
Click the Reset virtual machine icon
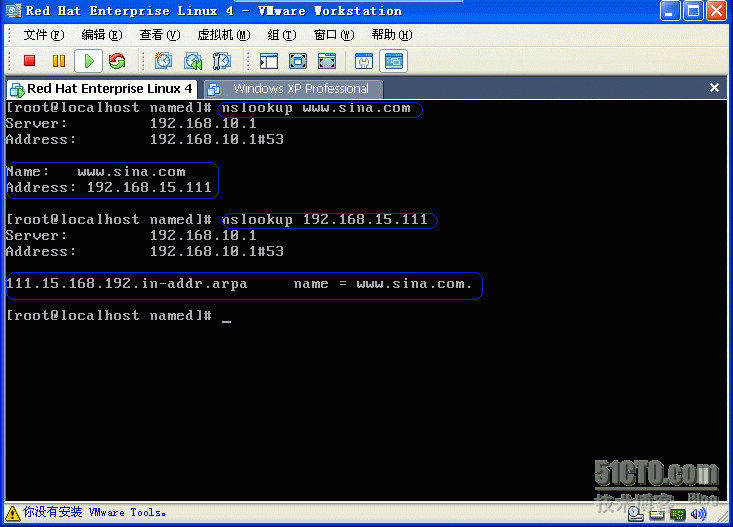coord(117,61)
